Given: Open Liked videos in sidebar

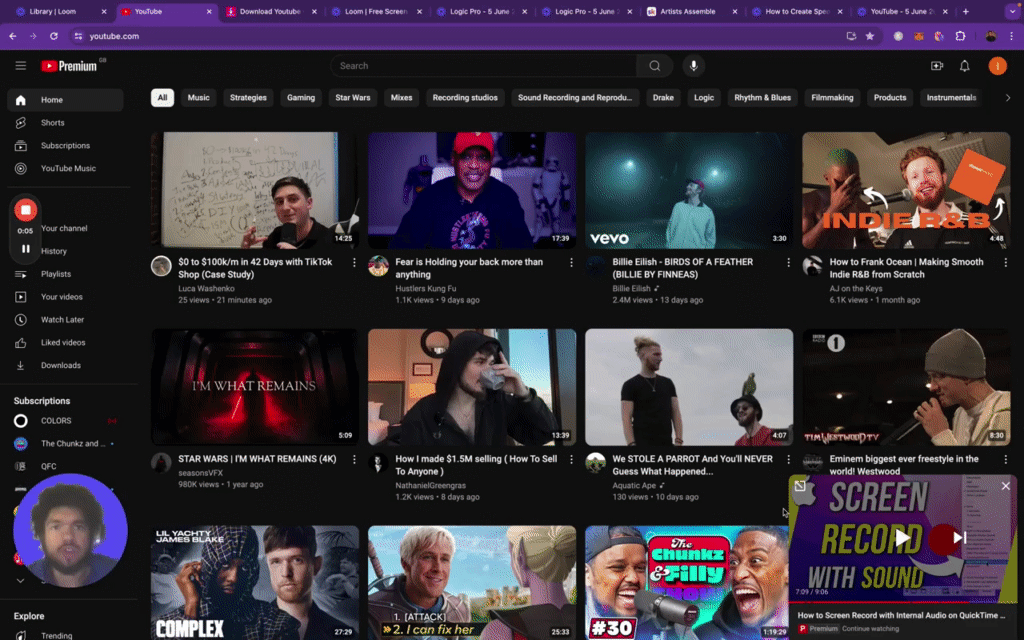Looking at the screenshot, I should click(65, 343).
